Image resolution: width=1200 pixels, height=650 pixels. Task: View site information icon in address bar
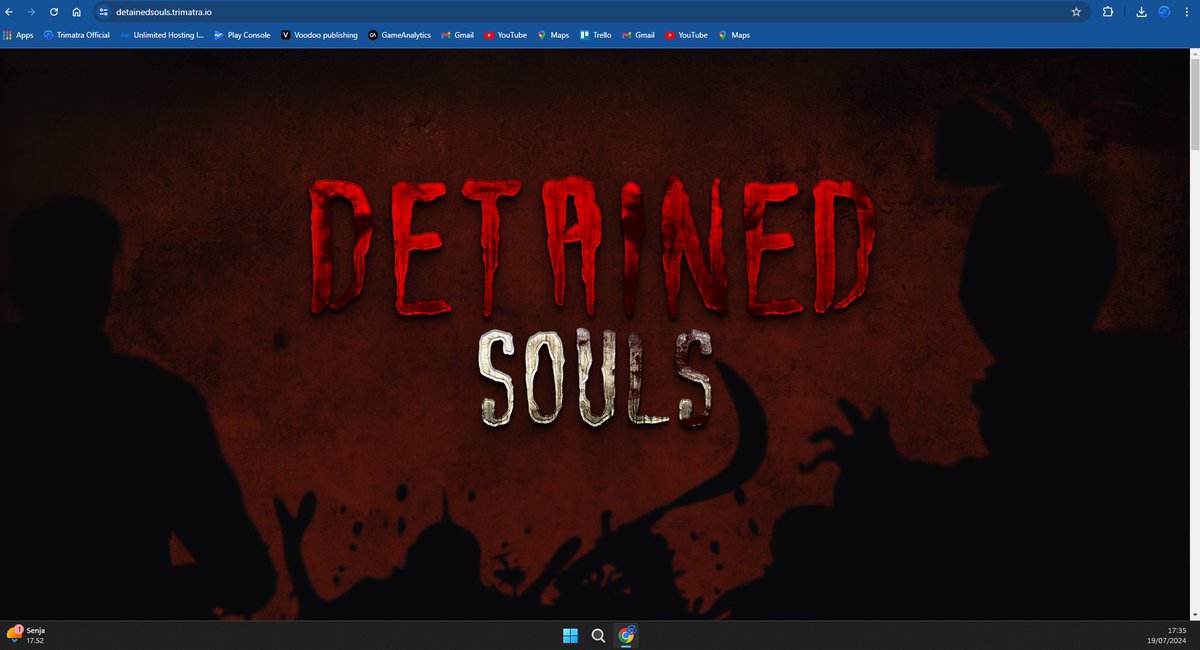pos(102,12)
